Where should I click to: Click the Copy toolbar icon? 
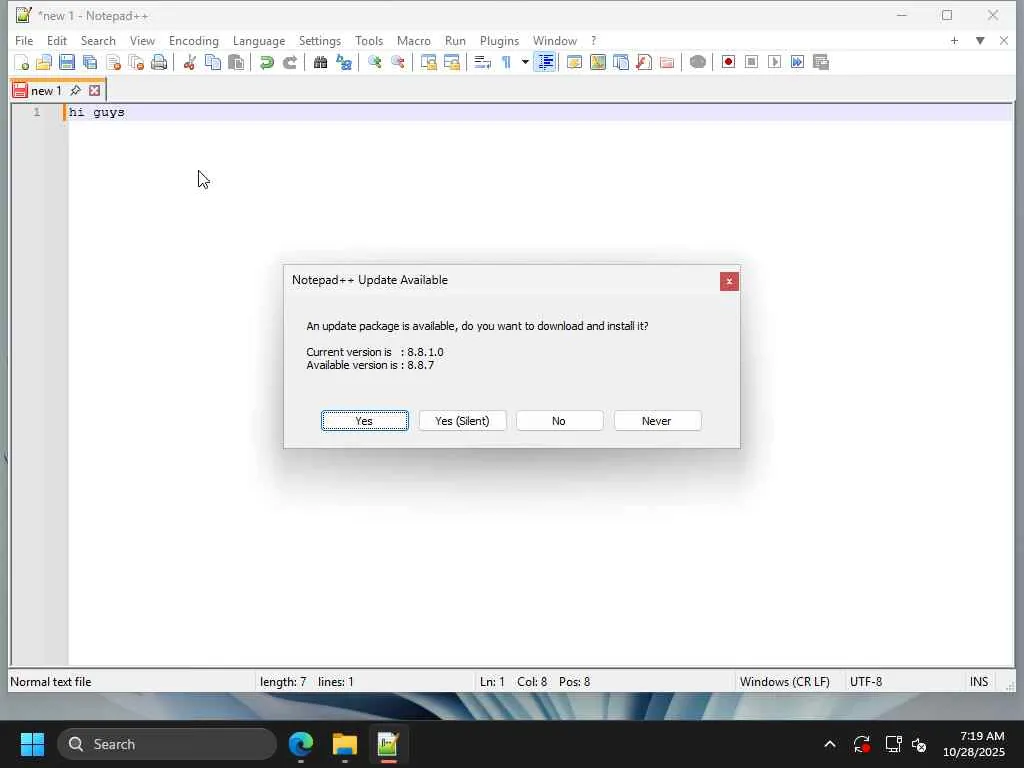coord(213,62)
